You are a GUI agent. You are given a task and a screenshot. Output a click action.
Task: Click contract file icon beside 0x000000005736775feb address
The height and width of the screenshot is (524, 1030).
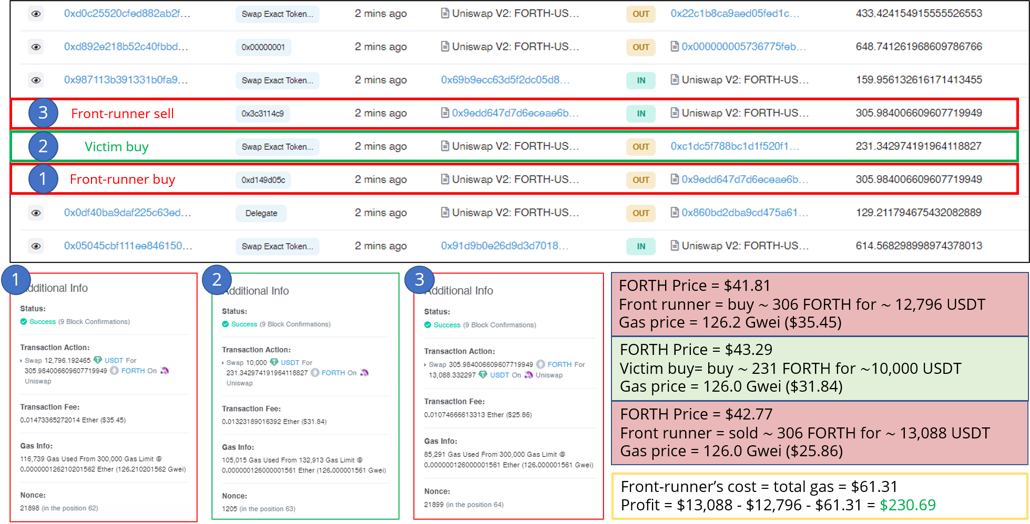pyautogui.click(x=675, y=47)
